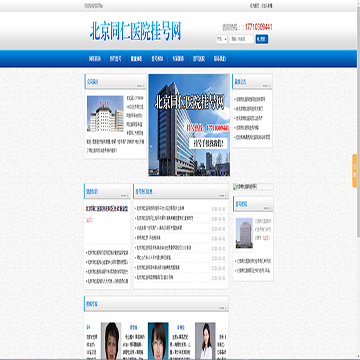Click the doctor portrait with blue background
Viewport: 360px width, 360px height.
tap(158, 340)
